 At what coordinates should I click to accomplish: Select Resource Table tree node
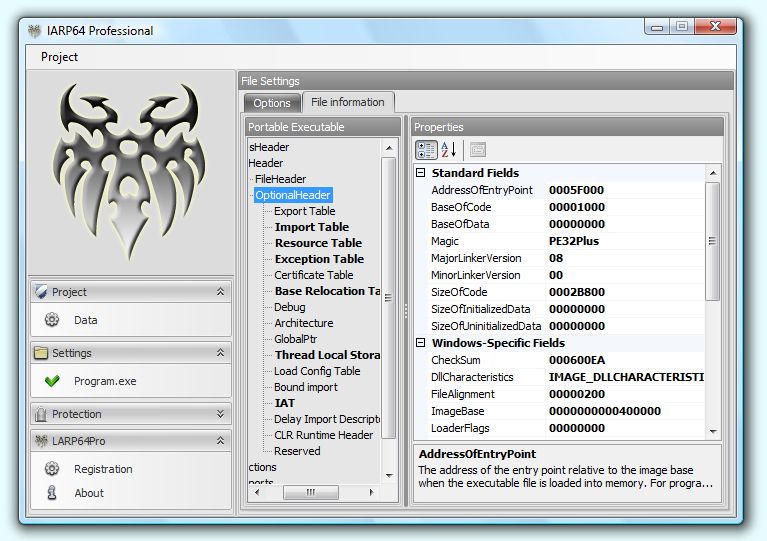click(318, 243)
